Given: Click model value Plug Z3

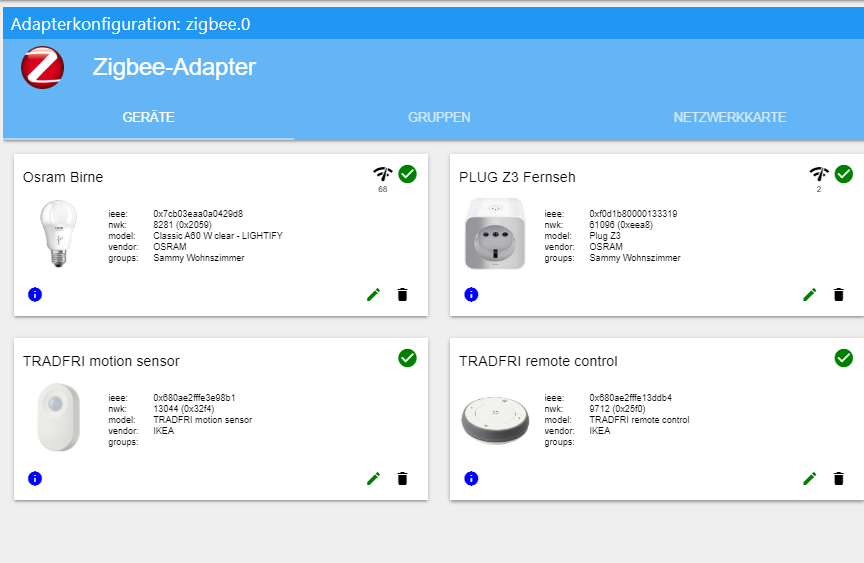Looking at the screenshot, I should (604, 236).
